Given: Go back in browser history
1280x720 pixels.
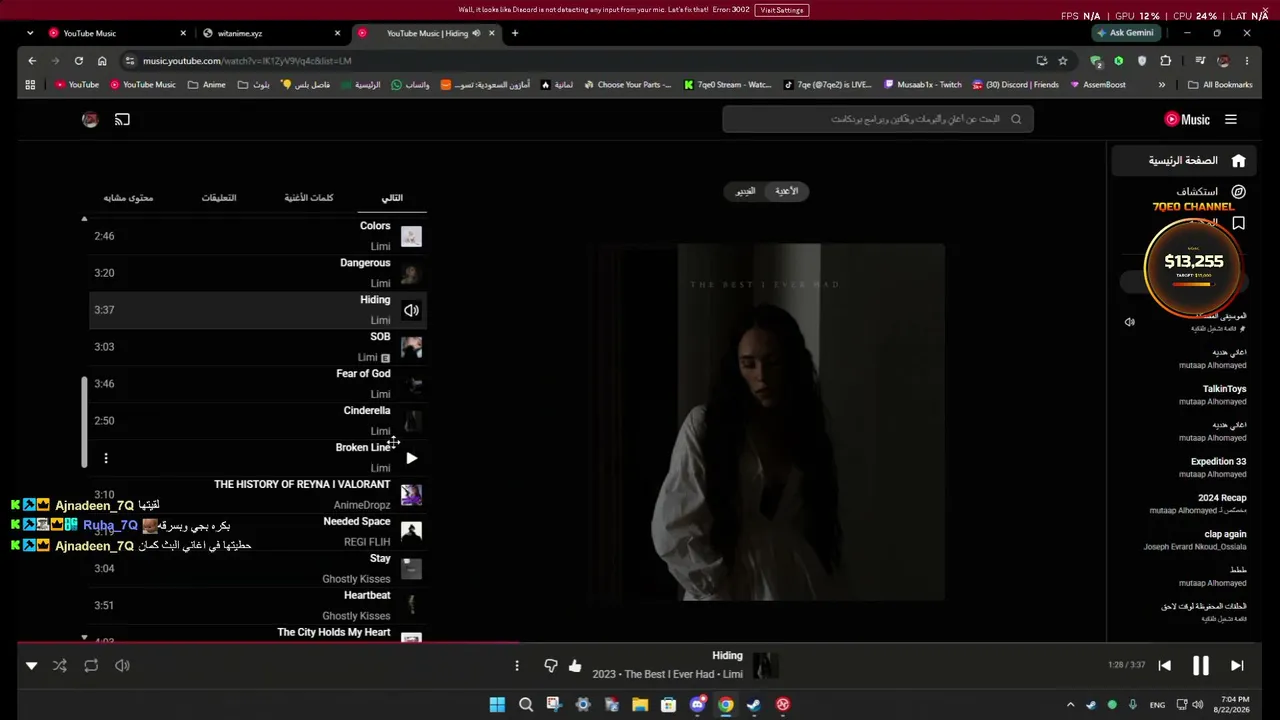Looking at the screenshot, I should (32, 61).
